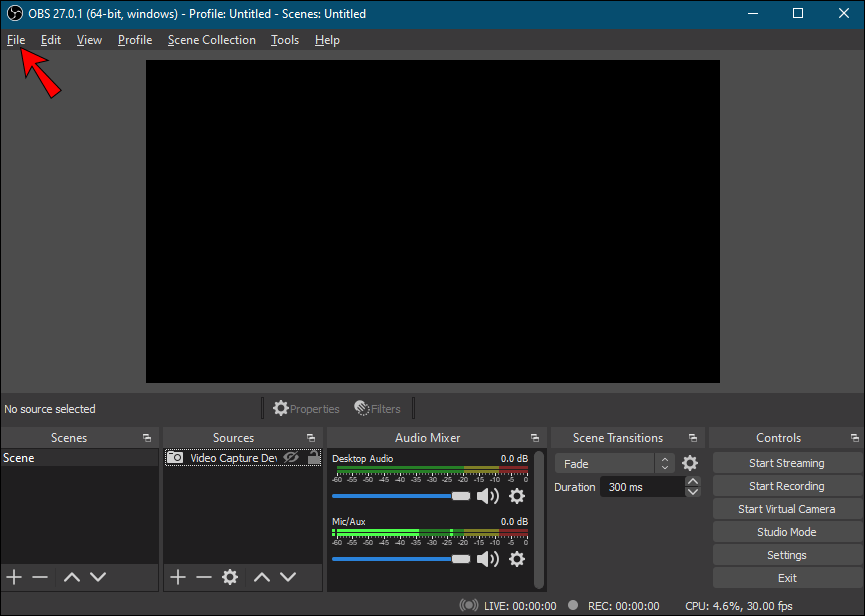Move source up with arrow icon
The height and width of the screenshot is (616, 865).
pyautogui.click(x=261, y=577)
